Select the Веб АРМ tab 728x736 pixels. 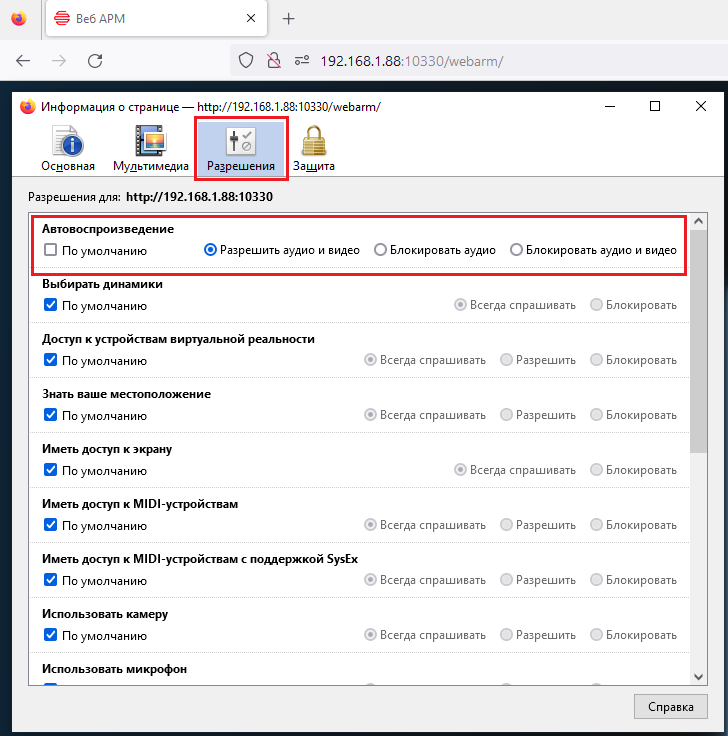(x=156, y=18)
